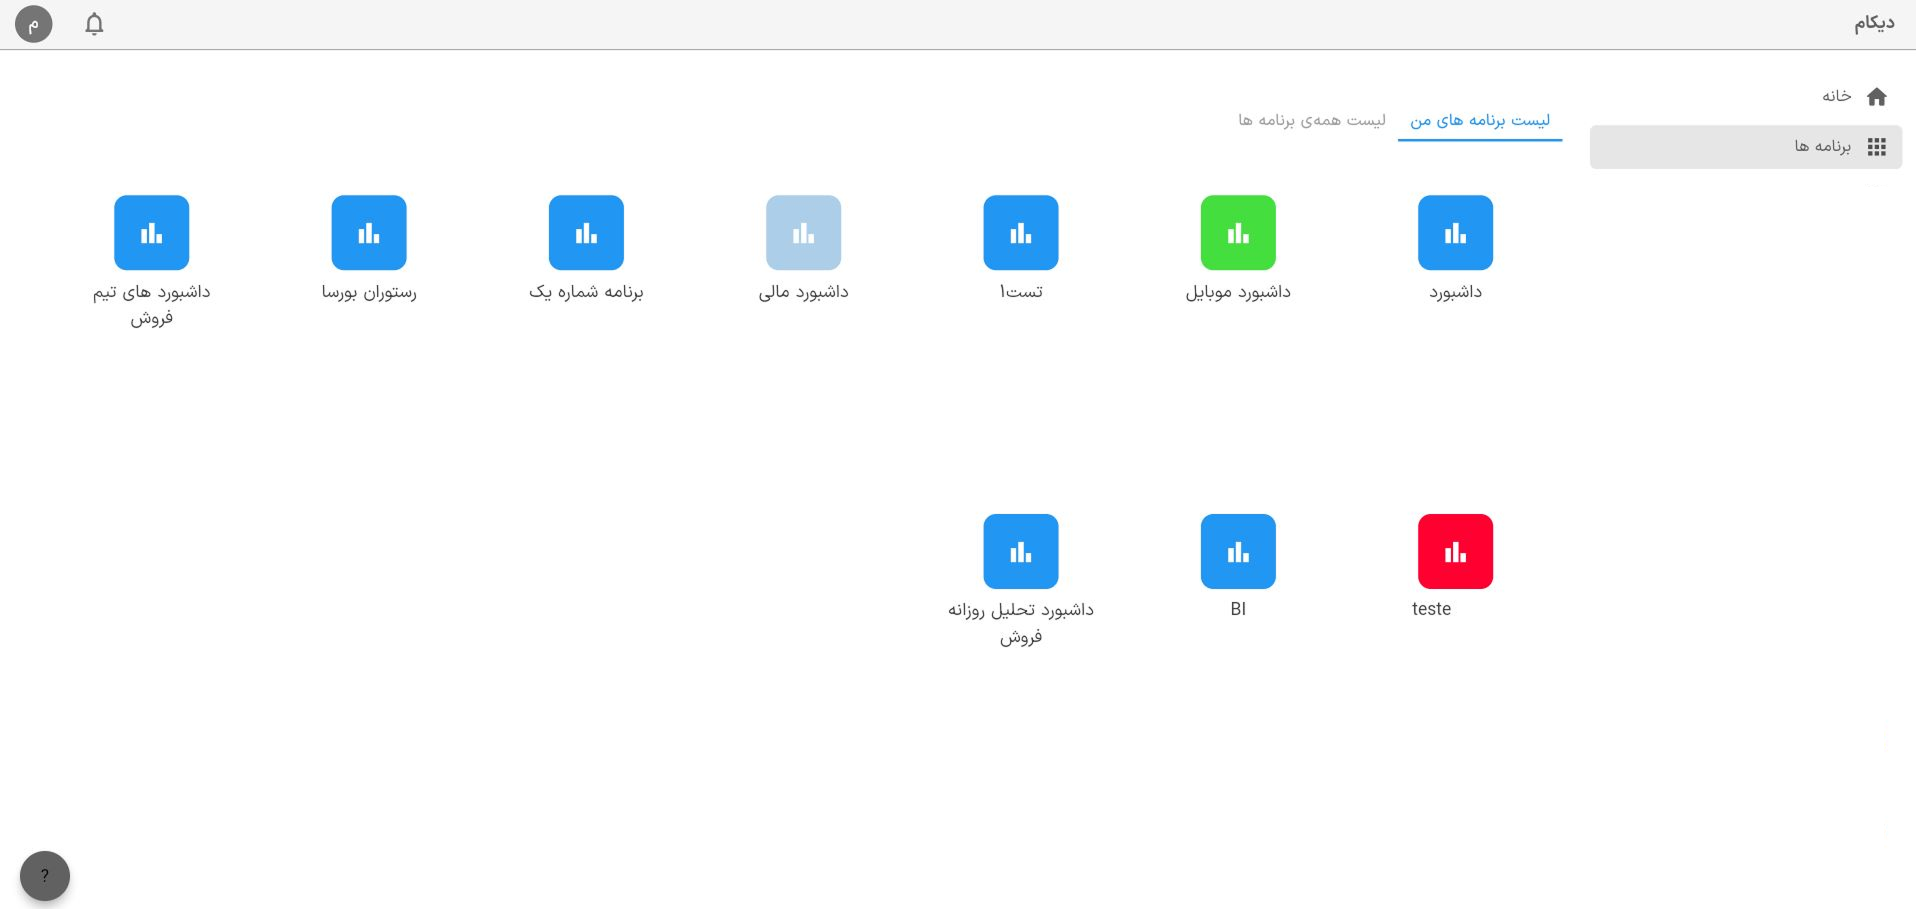Screen dimensions: 1916x909
Task: Open the داشبورد های تیم فروش icon
Action: coord(151,232)
